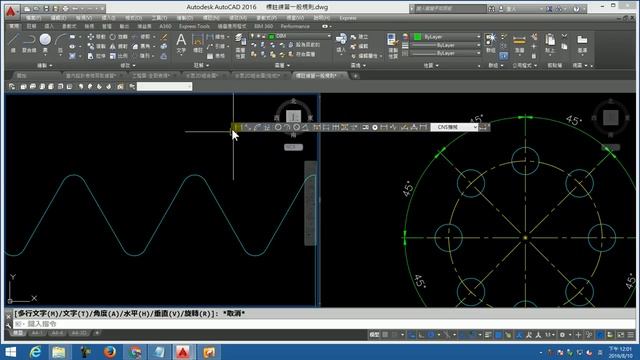This screenshot has width=640, height=360.
Task: Click the Paste (貼上) clipboard icon
Action: tap(550, 43)
